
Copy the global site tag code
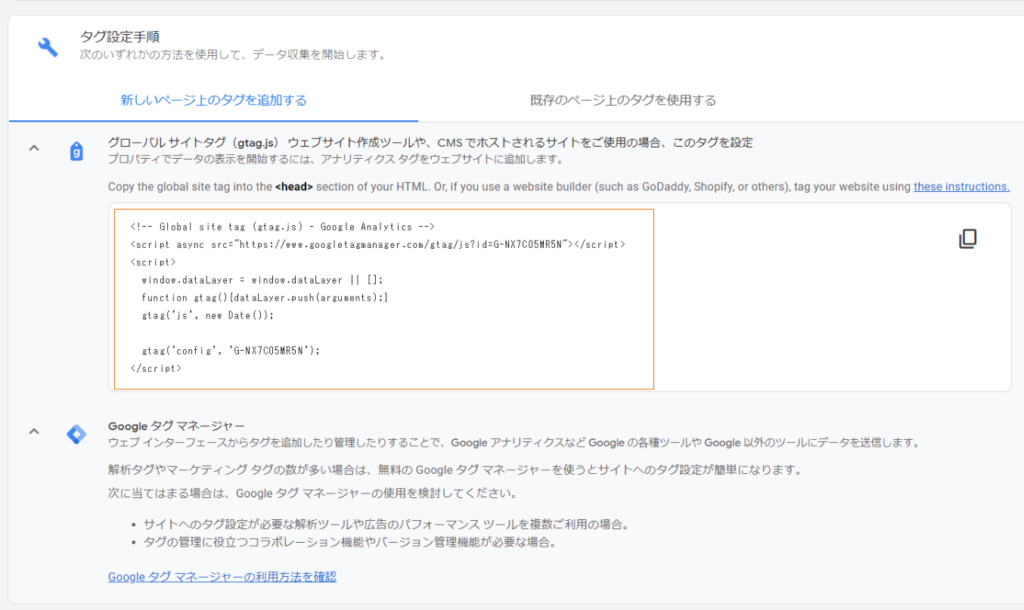(968, 238)
